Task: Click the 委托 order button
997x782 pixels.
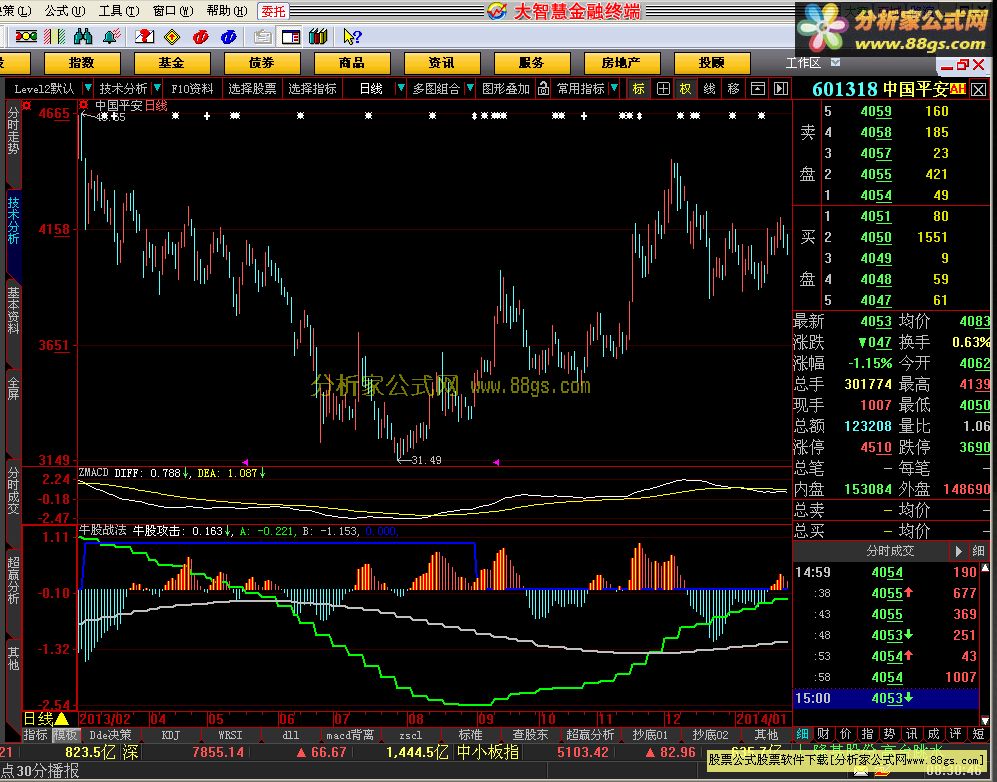Action: (x=273, y=11)
